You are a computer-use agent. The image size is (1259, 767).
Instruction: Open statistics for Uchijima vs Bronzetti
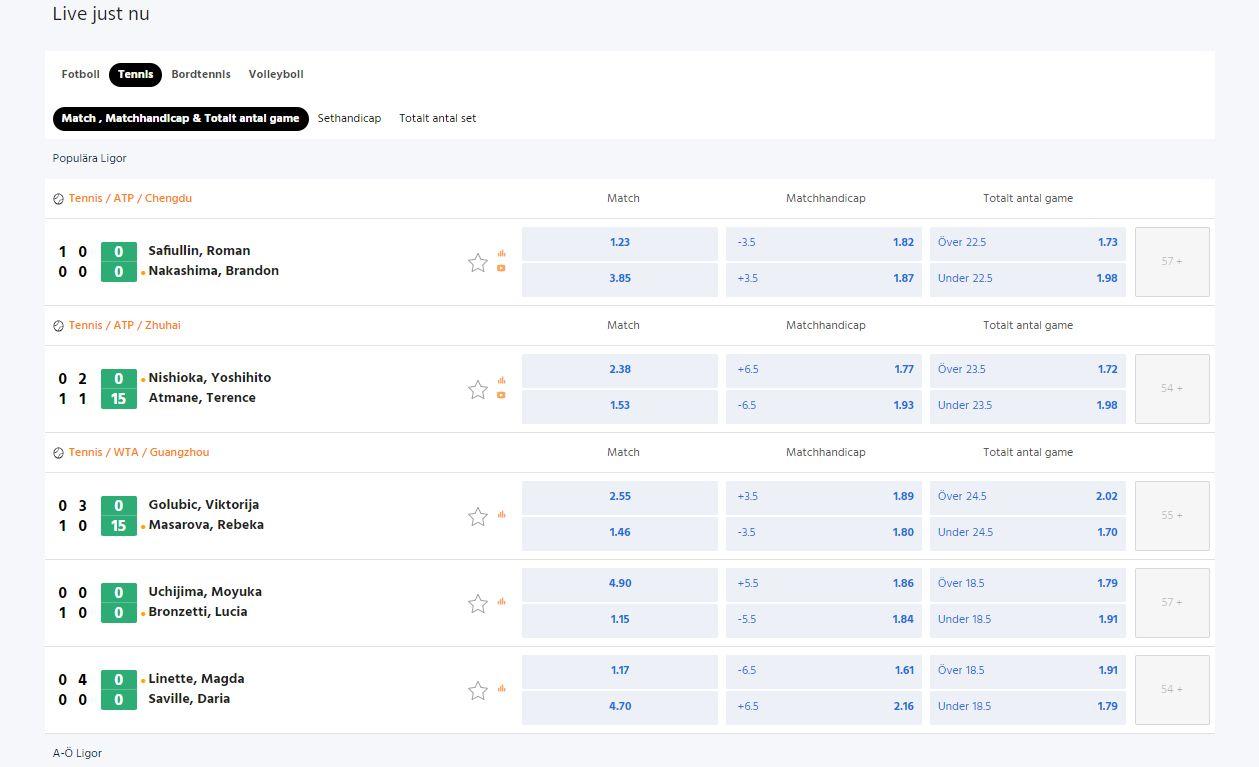click(x=502, y=601)
